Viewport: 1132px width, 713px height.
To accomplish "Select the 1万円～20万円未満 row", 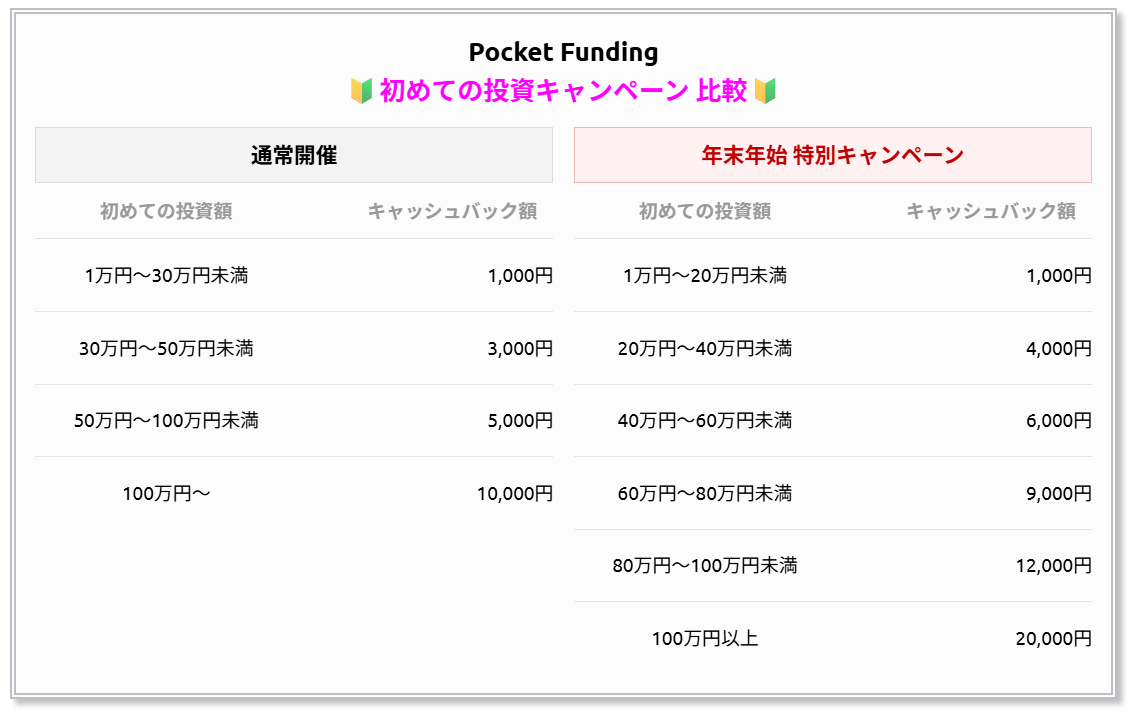I will [832, 275].
